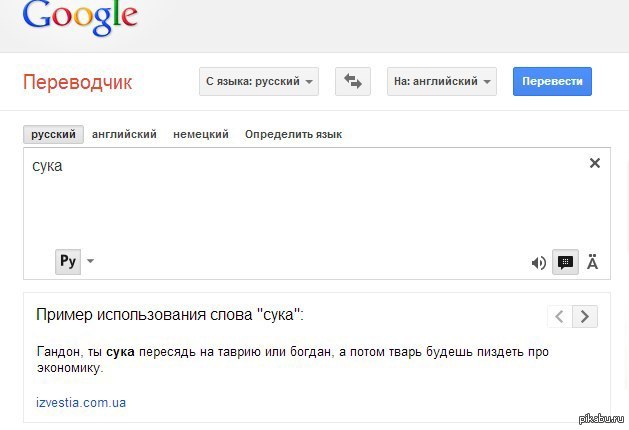Open the izvestia.com.ua source link
629x430 pixels.
[x=81, y=403]
